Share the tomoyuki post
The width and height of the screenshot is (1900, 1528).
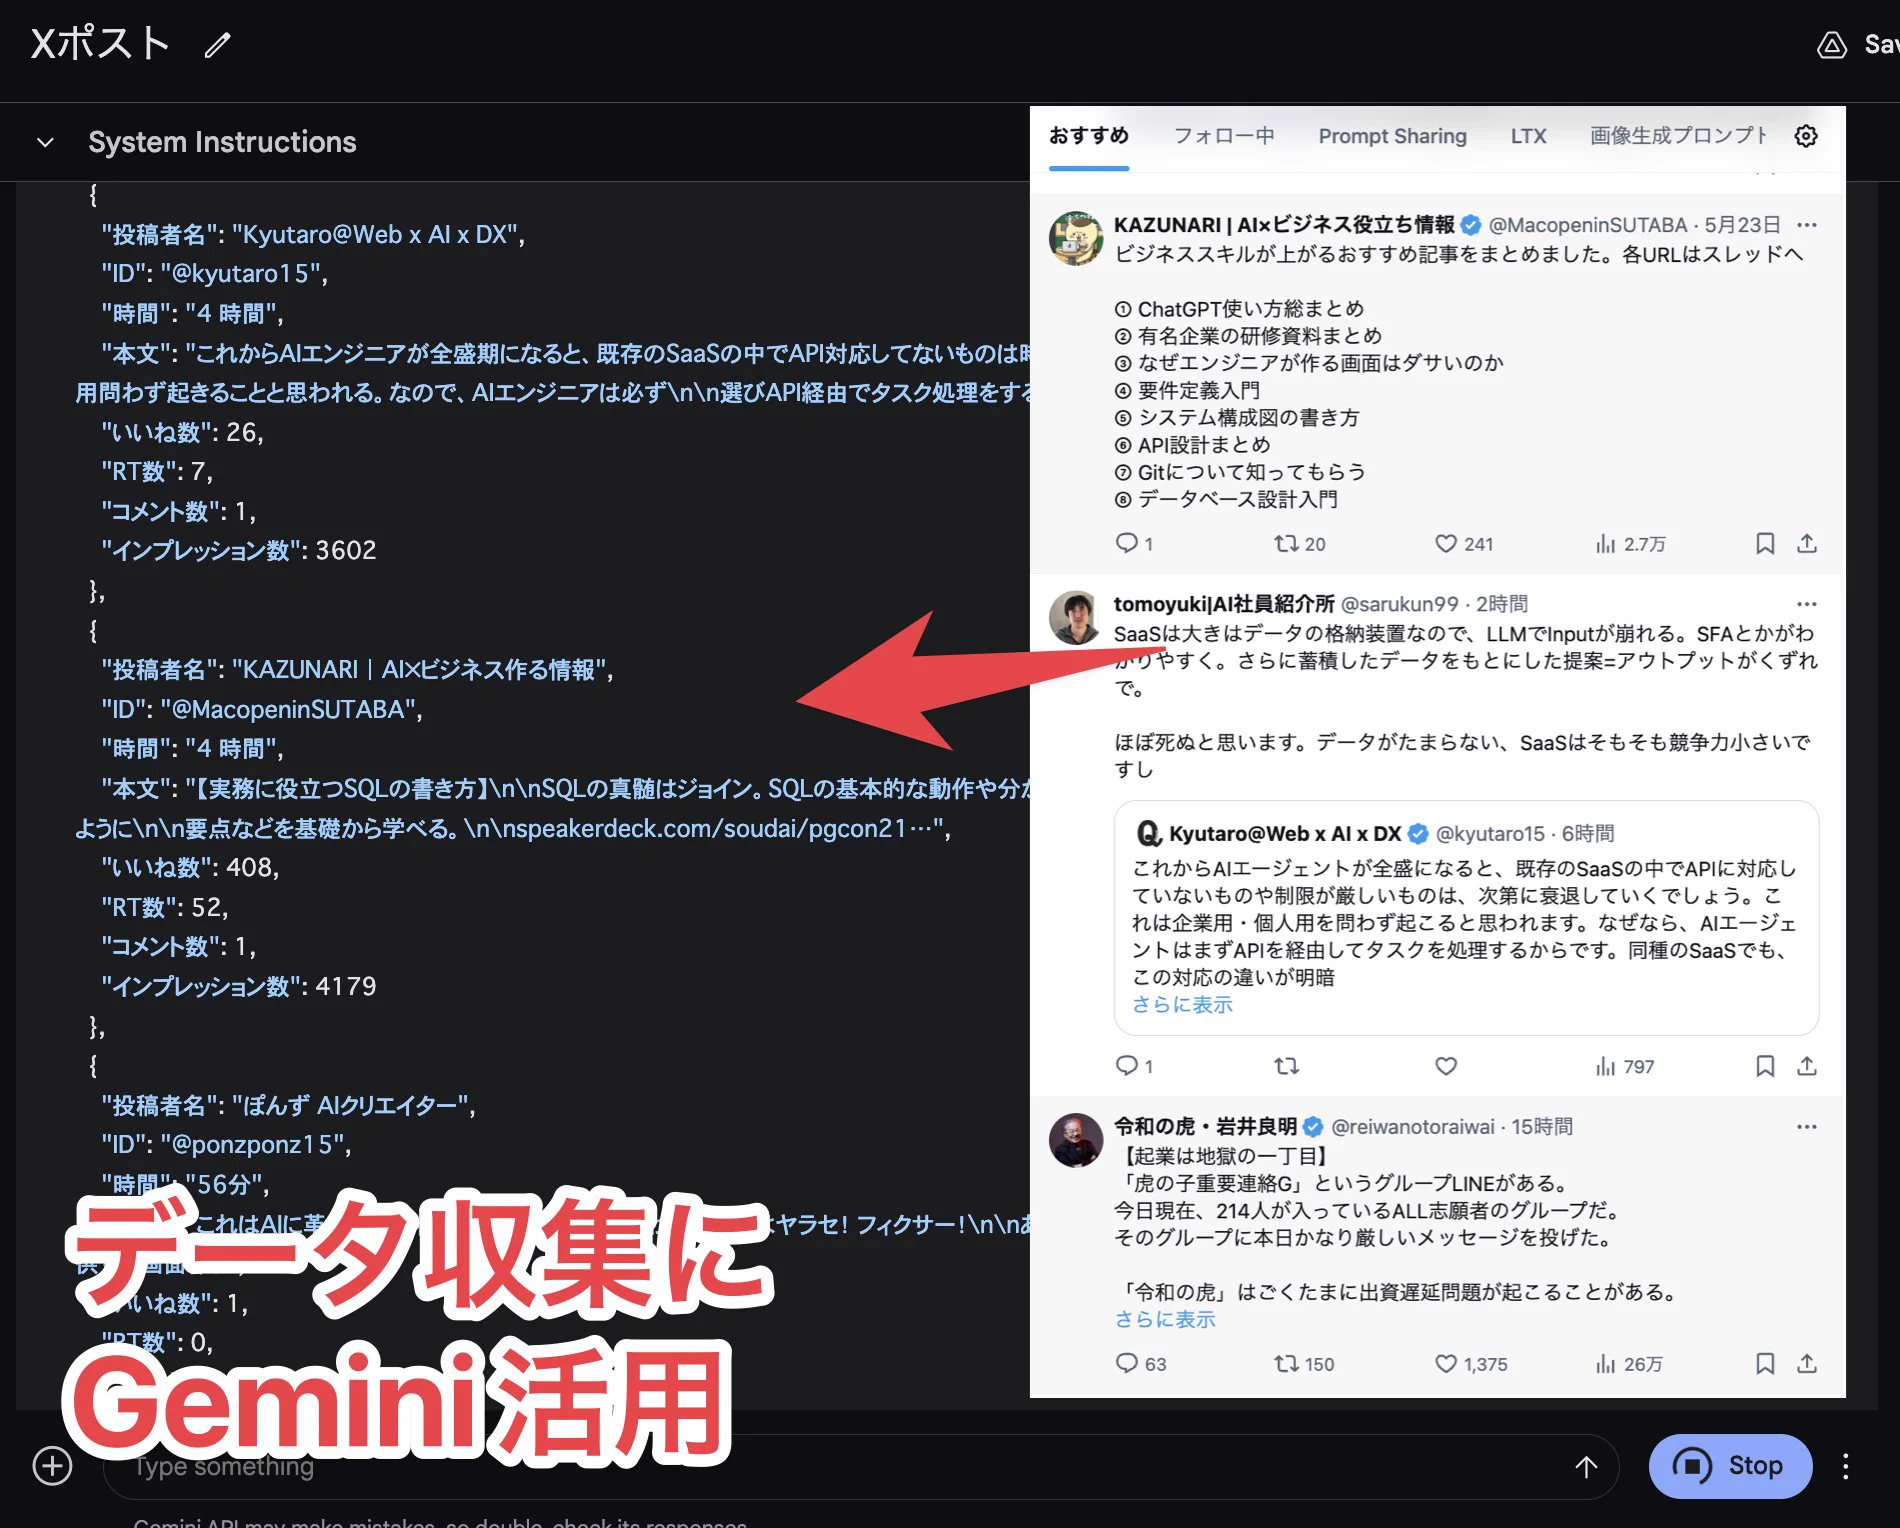coord(1806,1066)
